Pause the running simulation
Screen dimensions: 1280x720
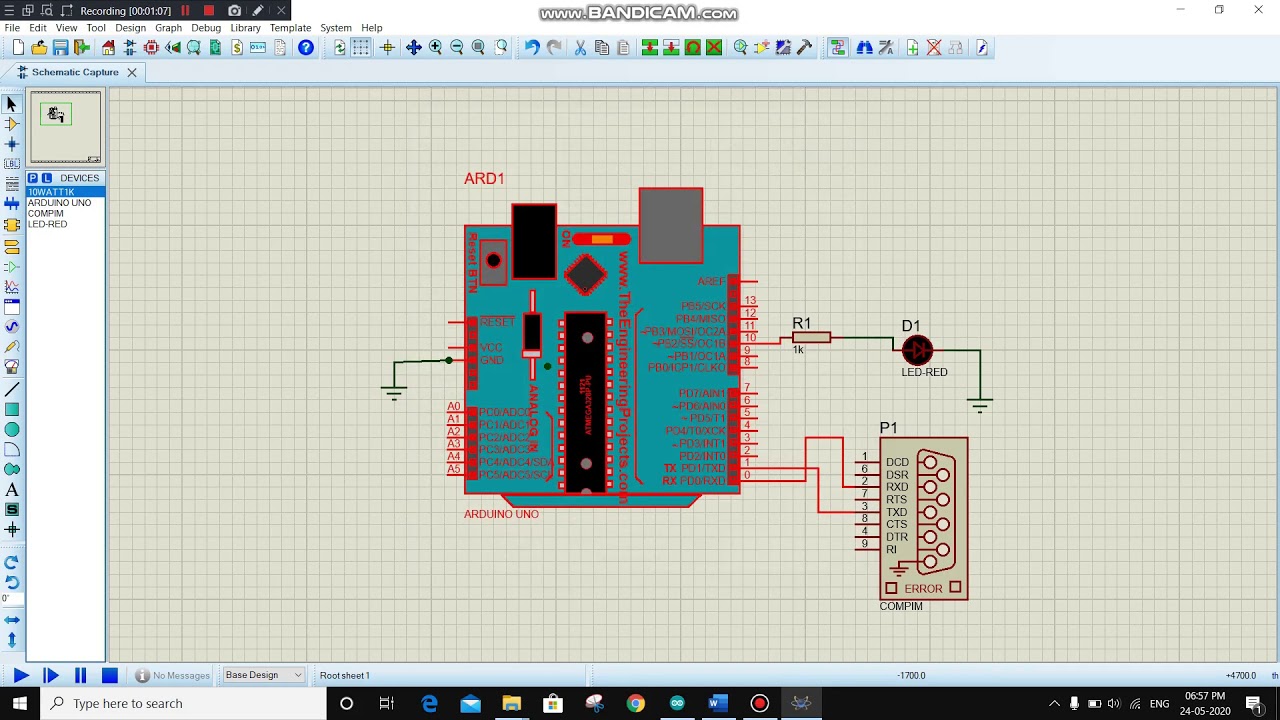tap(81, 676)
